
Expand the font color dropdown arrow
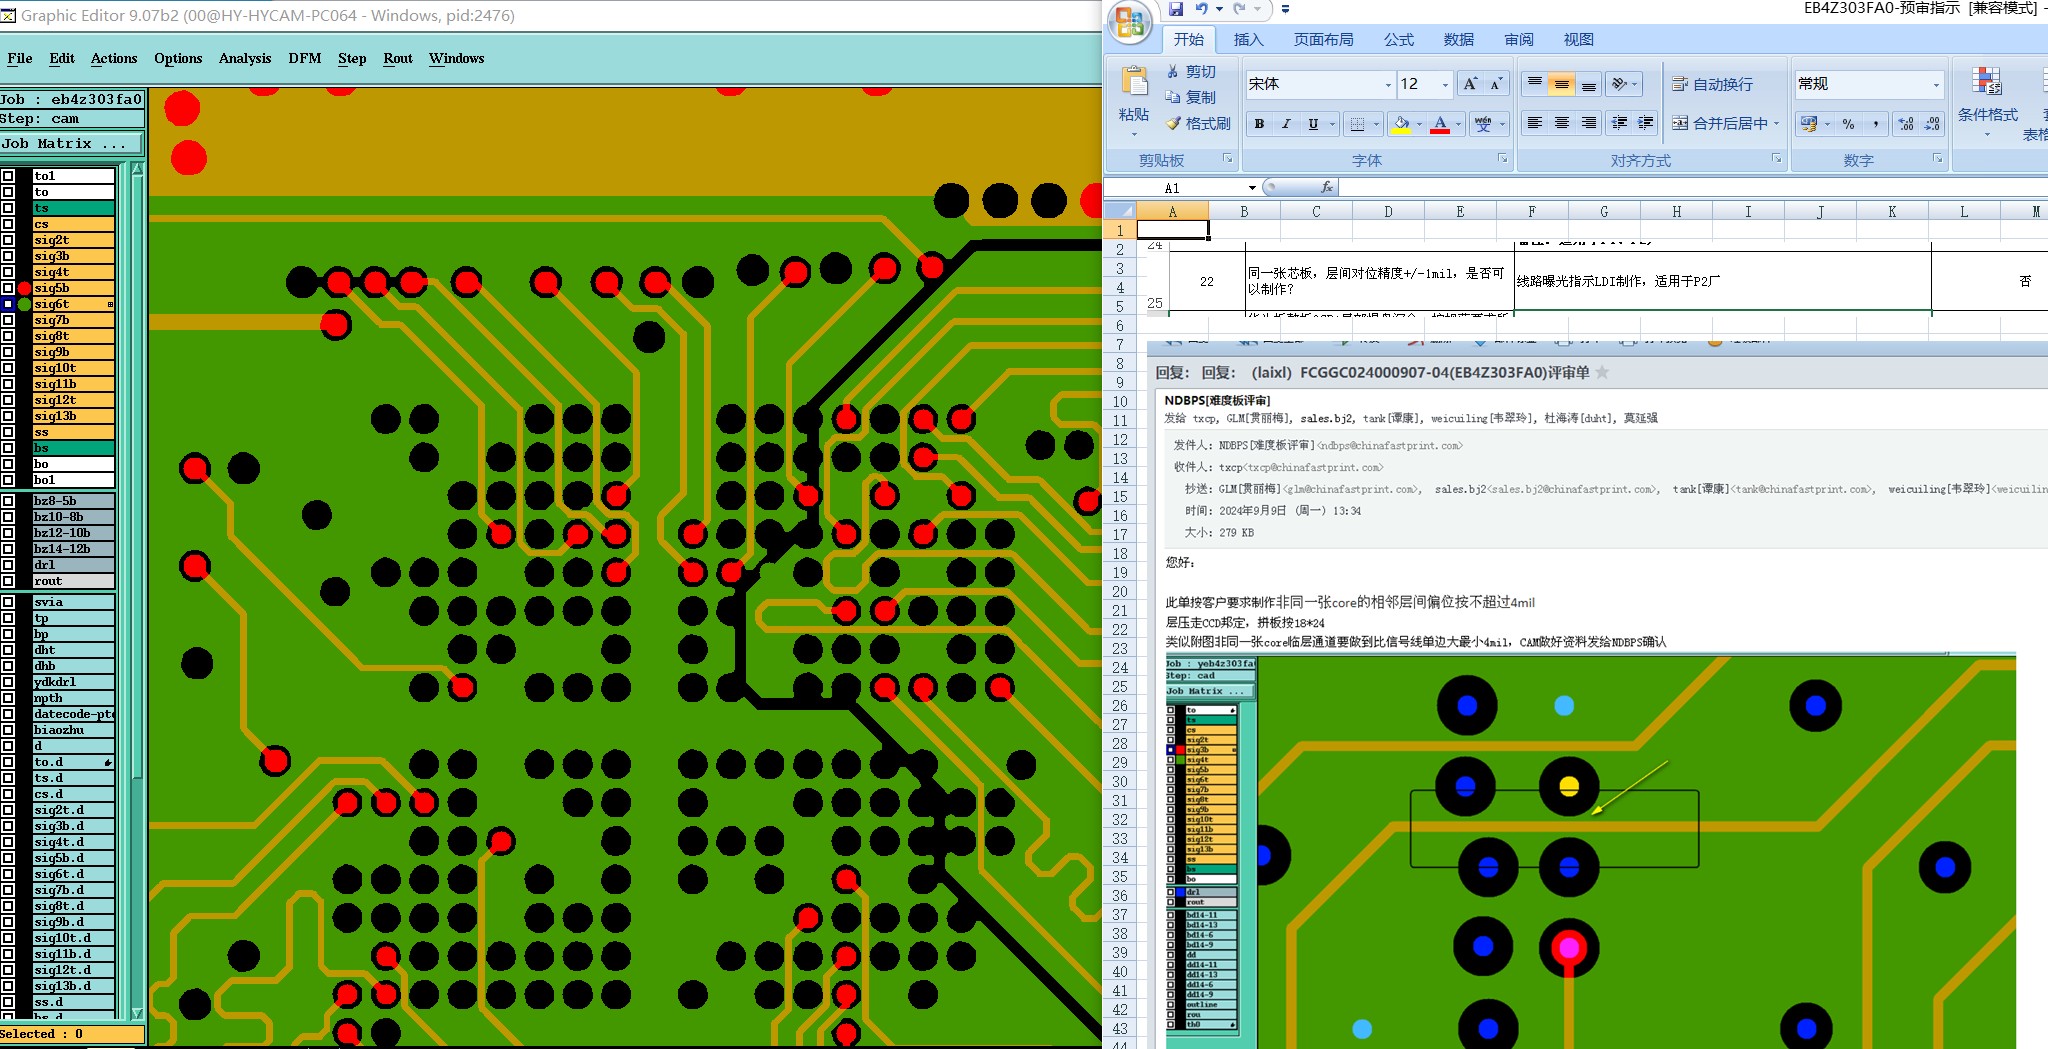coord(1458,124)
